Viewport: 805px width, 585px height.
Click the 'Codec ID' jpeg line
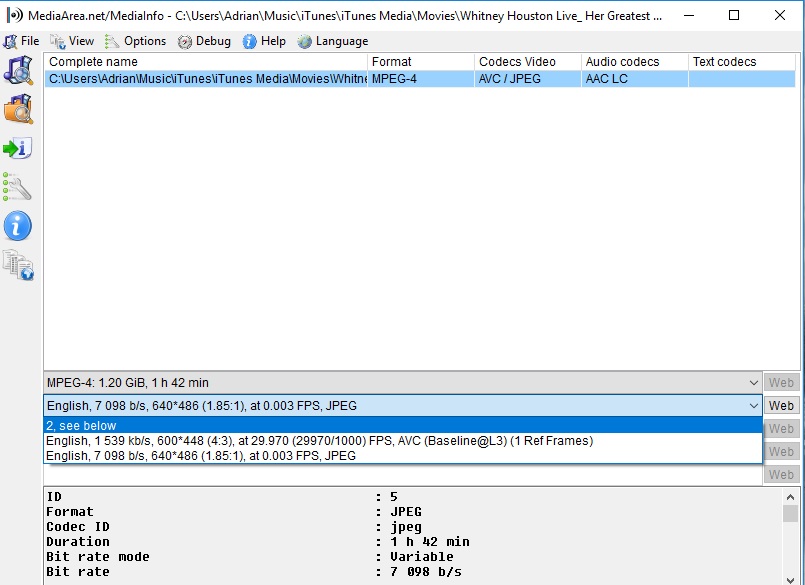(x=234, y=527)
